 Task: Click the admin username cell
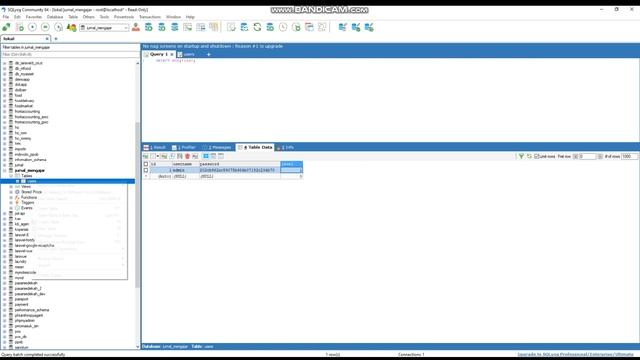pyautogui.click(x=185, y=170)
